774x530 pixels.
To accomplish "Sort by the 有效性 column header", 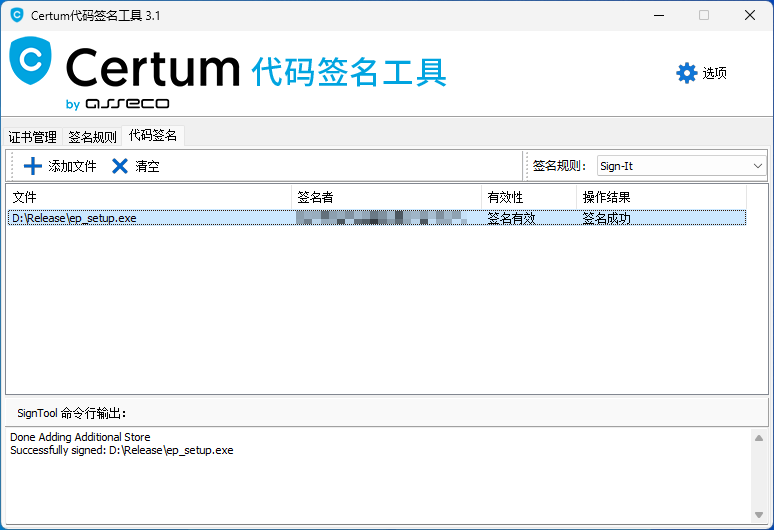I will click(x=529, y=197).
